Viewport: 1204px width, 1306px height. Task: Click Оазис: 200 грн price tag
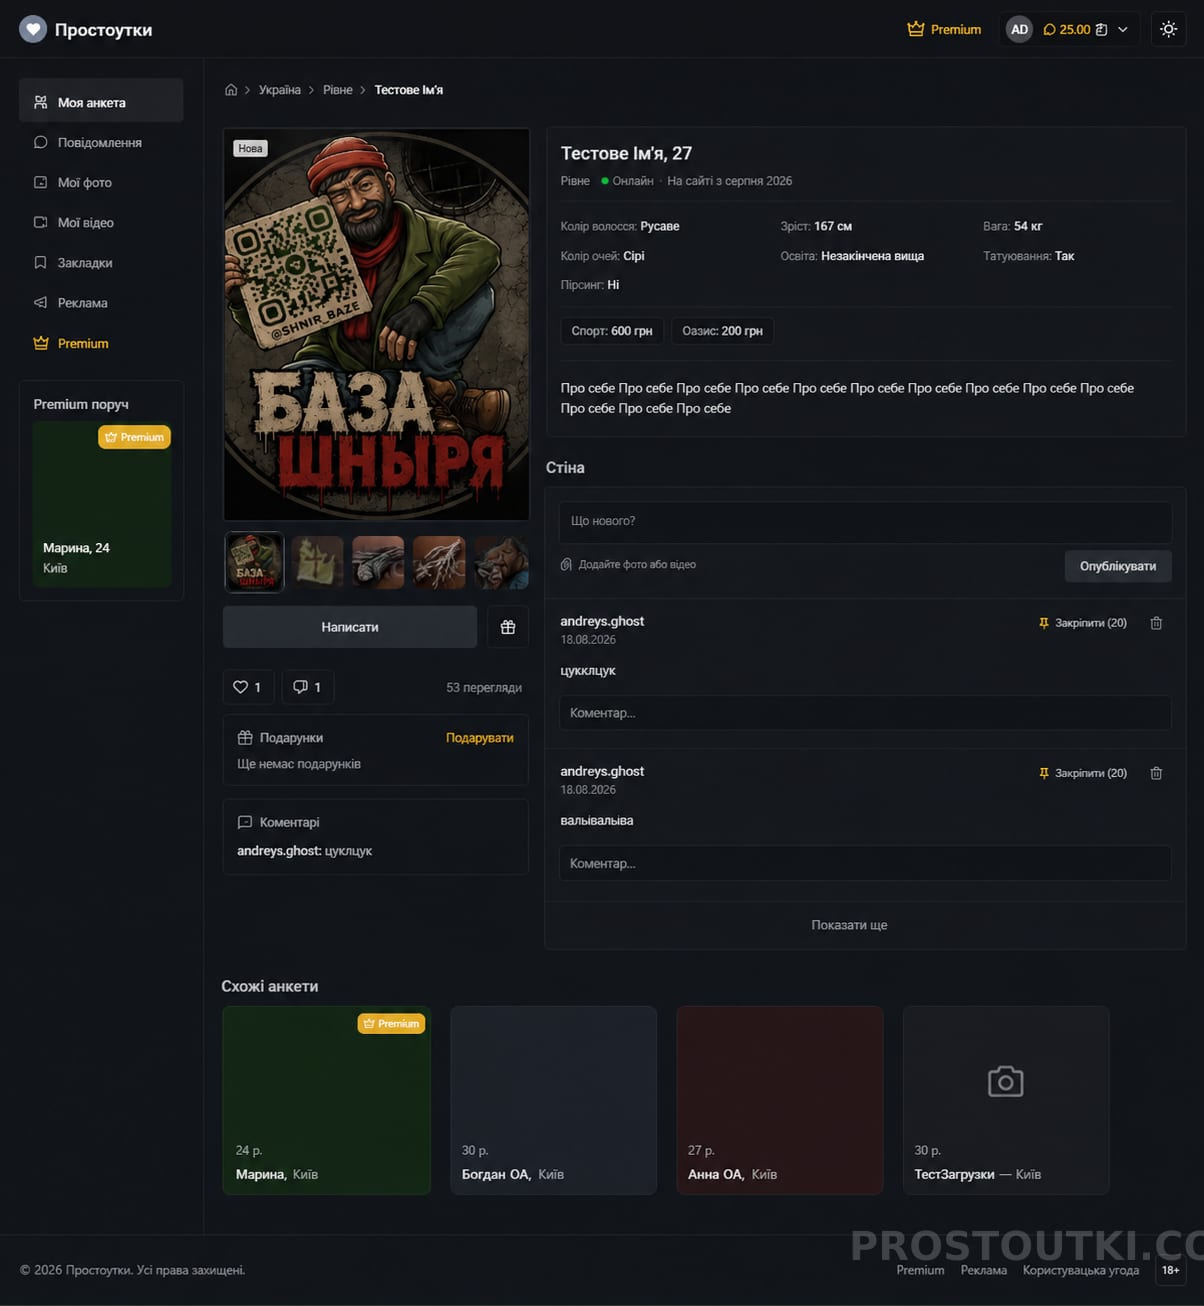tap(722, 331)
